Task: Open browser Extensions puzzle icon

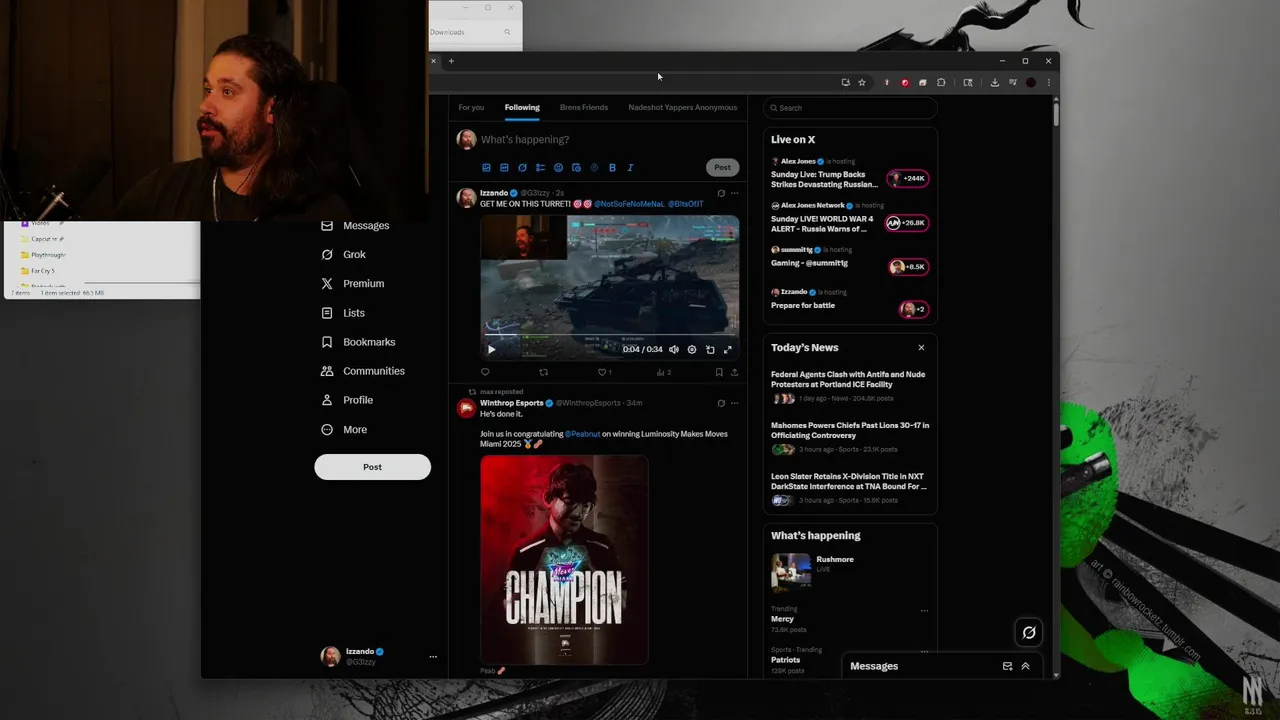Action: [x=941, y=83]
